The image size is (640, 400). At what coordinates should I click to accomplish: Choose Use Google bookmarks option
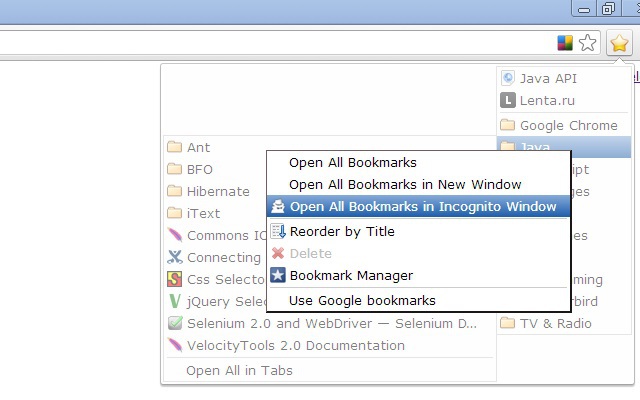point(362,300)
